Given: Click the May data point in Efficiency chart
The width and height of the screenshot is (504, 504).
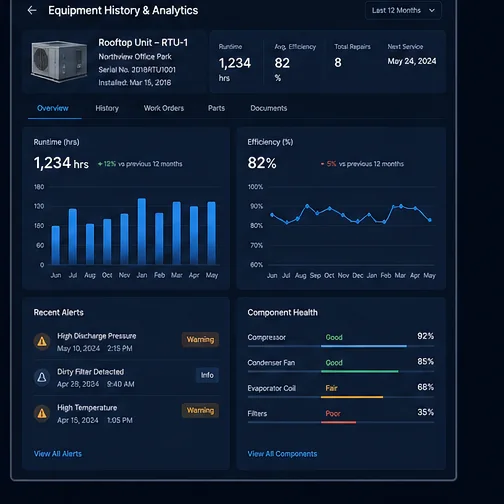Looking at the screenshot, I should [x=430, y=220].
